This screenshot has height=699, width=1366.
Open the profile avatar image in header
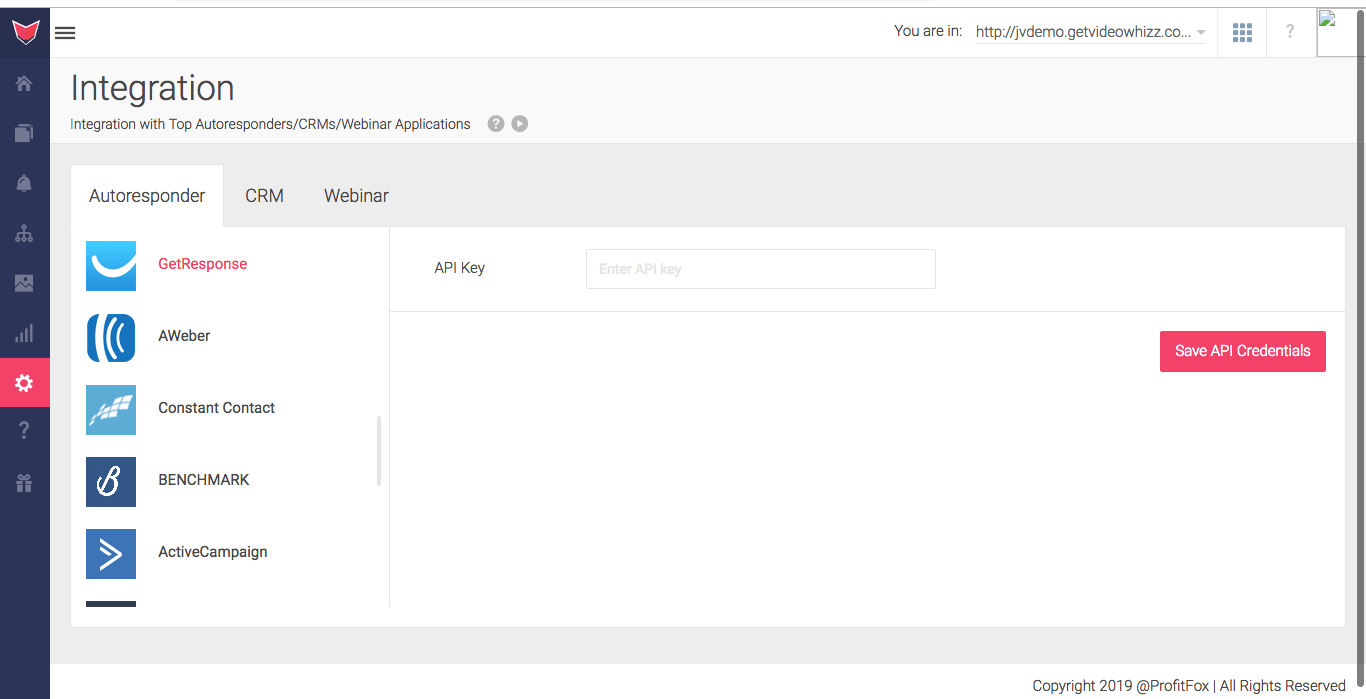[x=1341, y=32]
